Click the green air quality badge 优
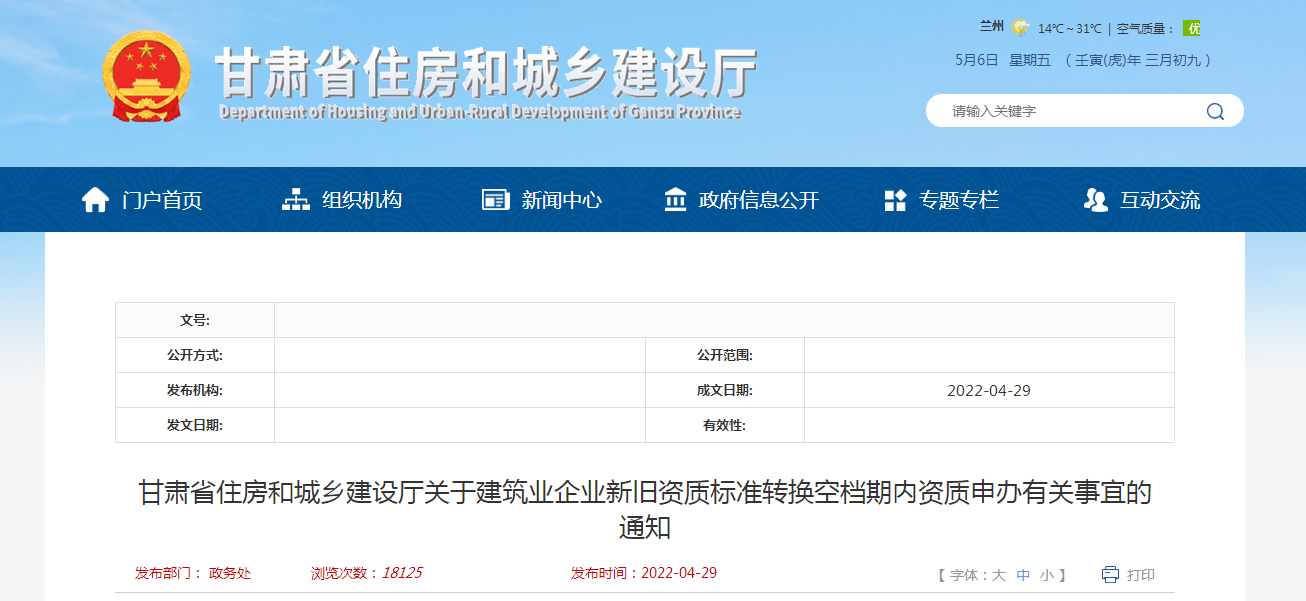 [1192, 28]
